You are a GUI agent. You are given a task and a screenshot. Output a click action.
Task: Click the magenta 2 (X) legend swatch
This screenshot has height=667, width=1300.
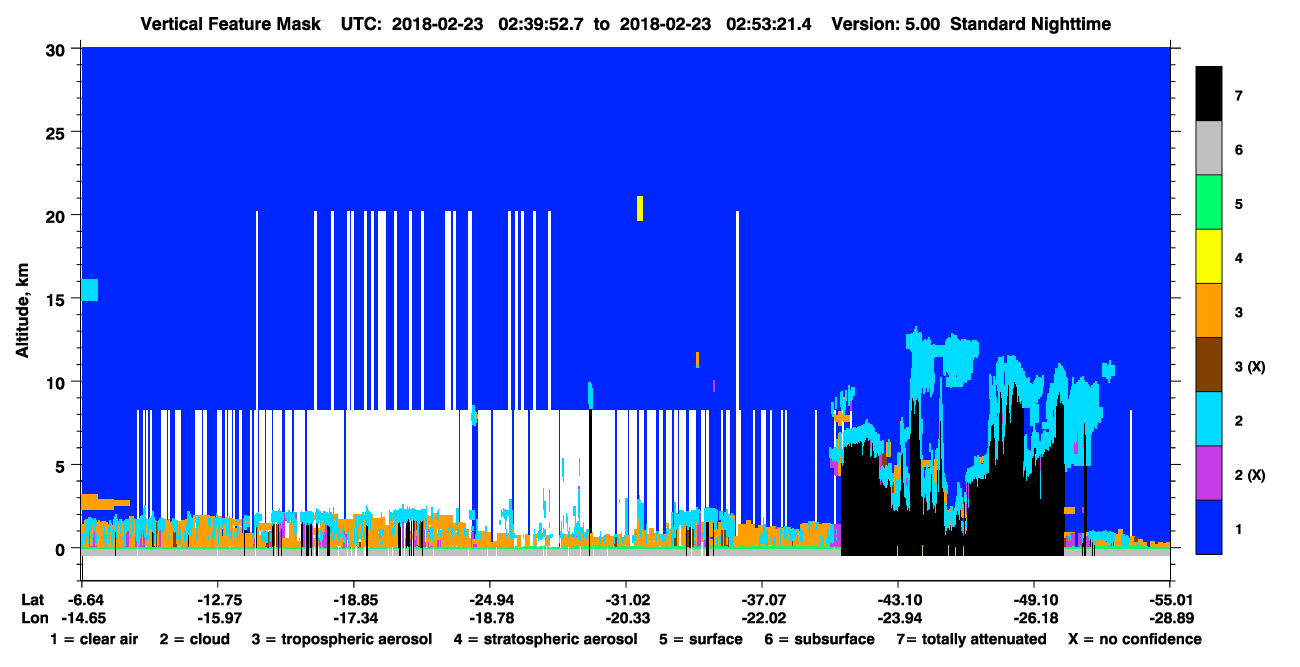pyautogui.click(x=1209, y=473)
